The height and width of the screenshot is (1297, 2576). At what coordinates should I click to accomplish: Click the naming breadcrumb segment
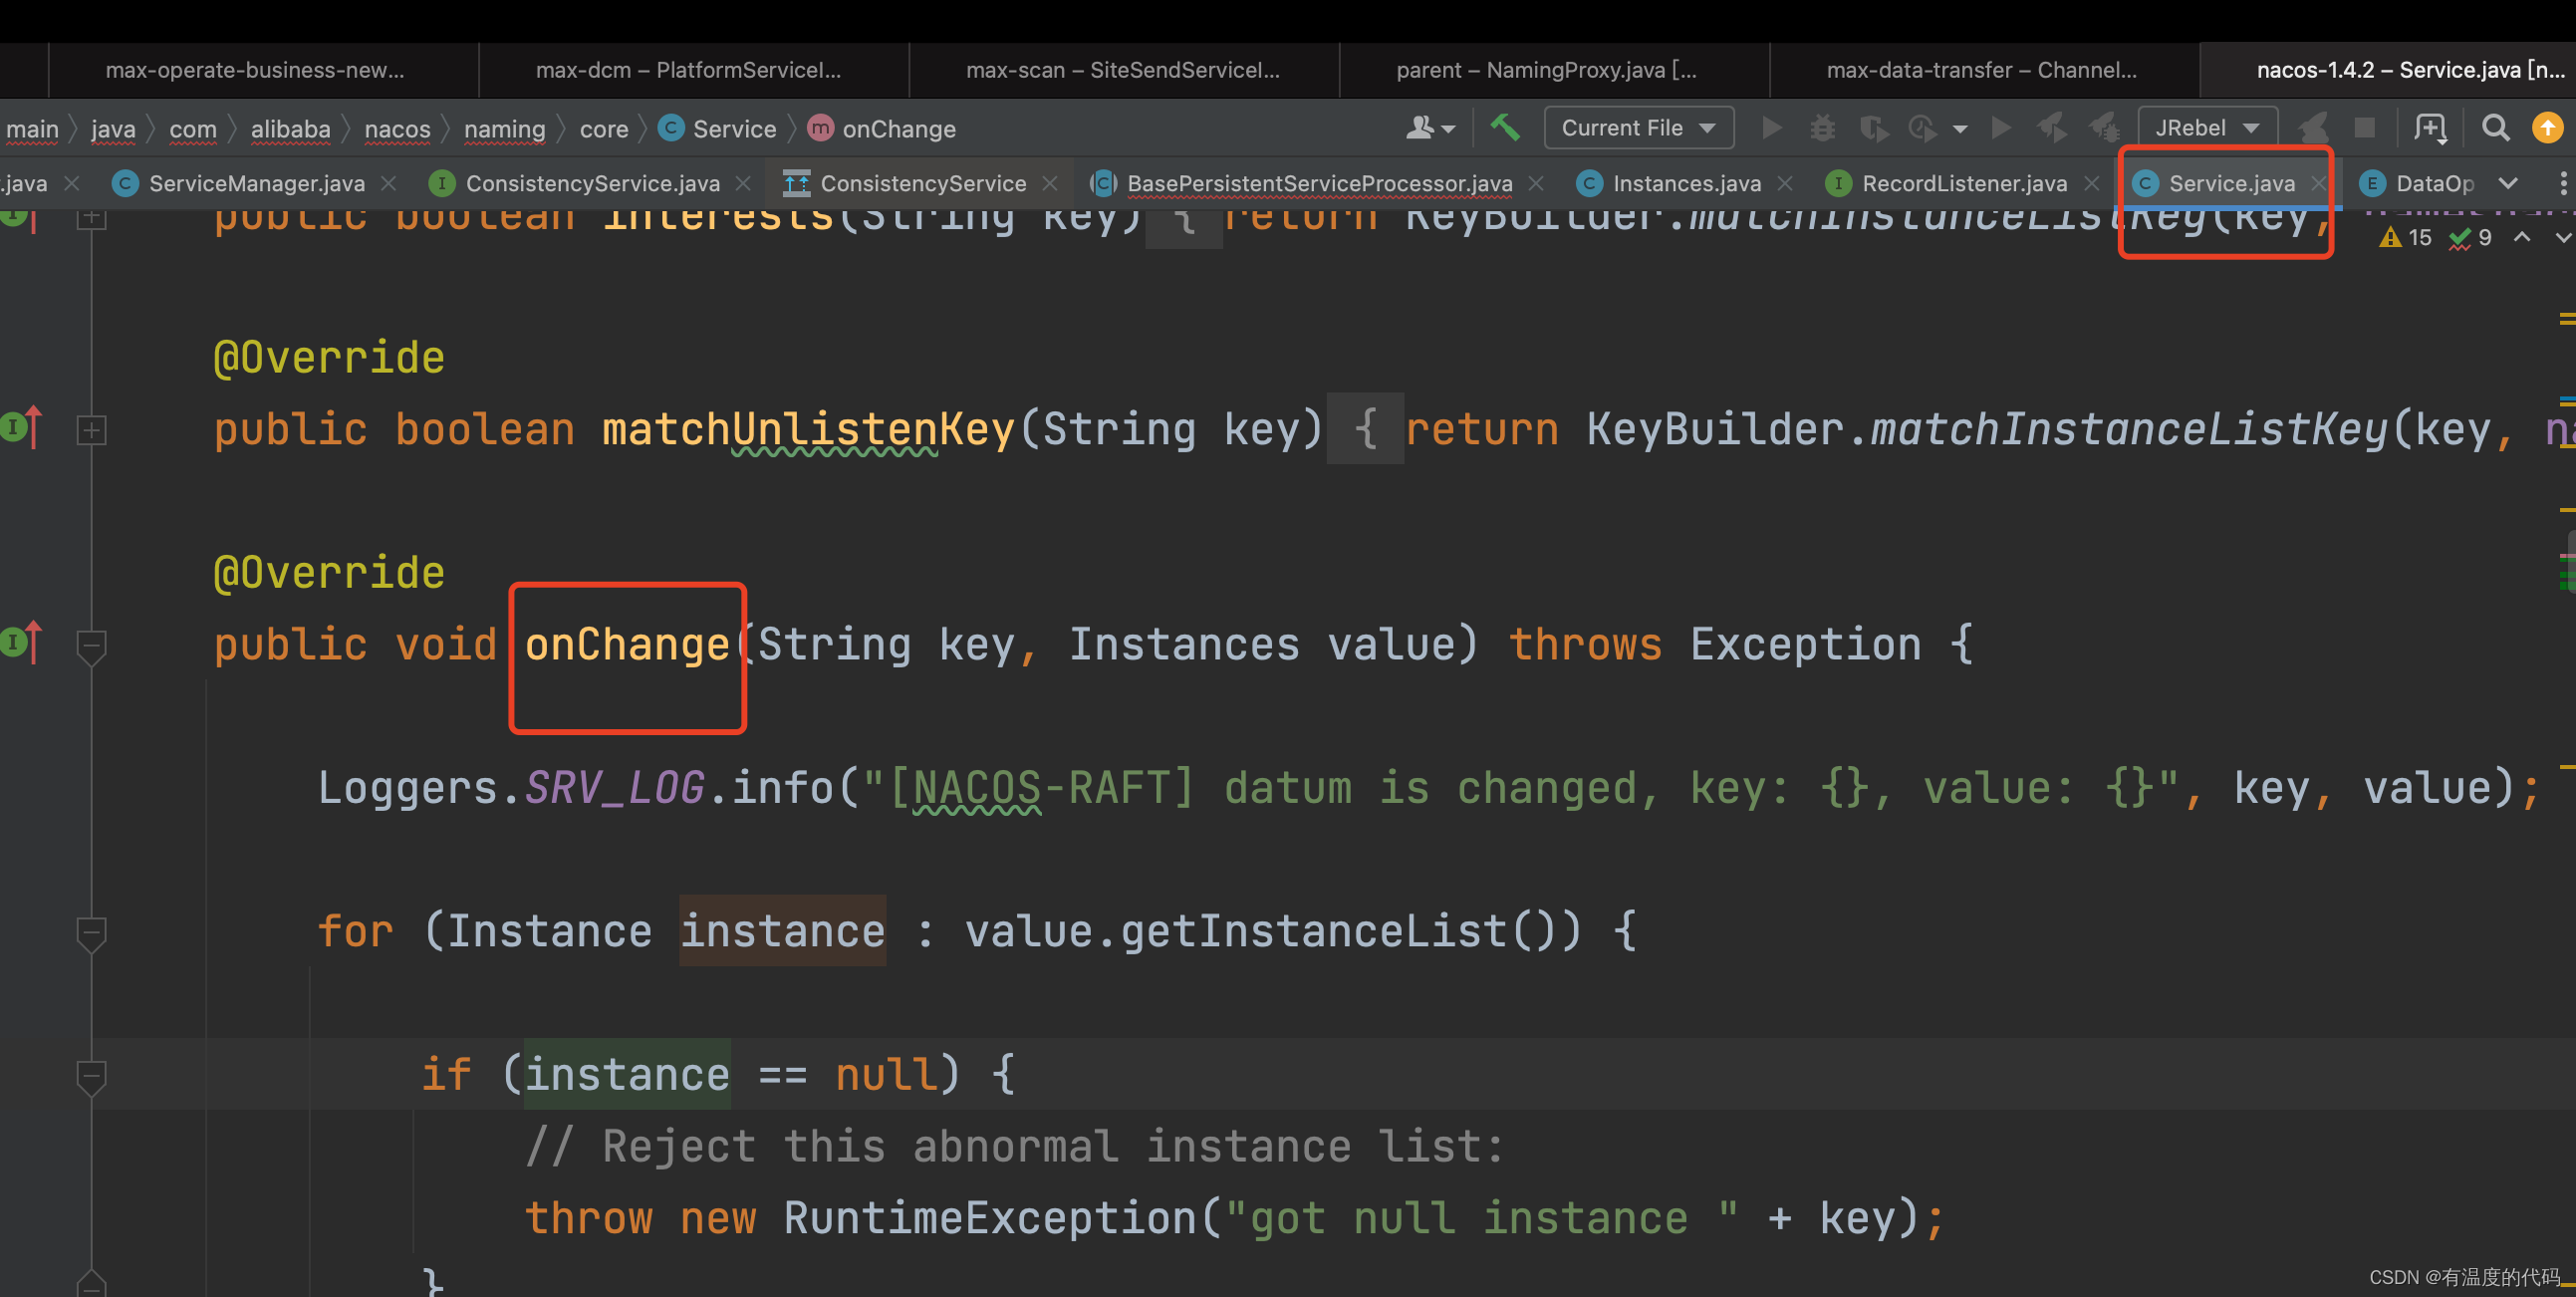coord(504,129)
